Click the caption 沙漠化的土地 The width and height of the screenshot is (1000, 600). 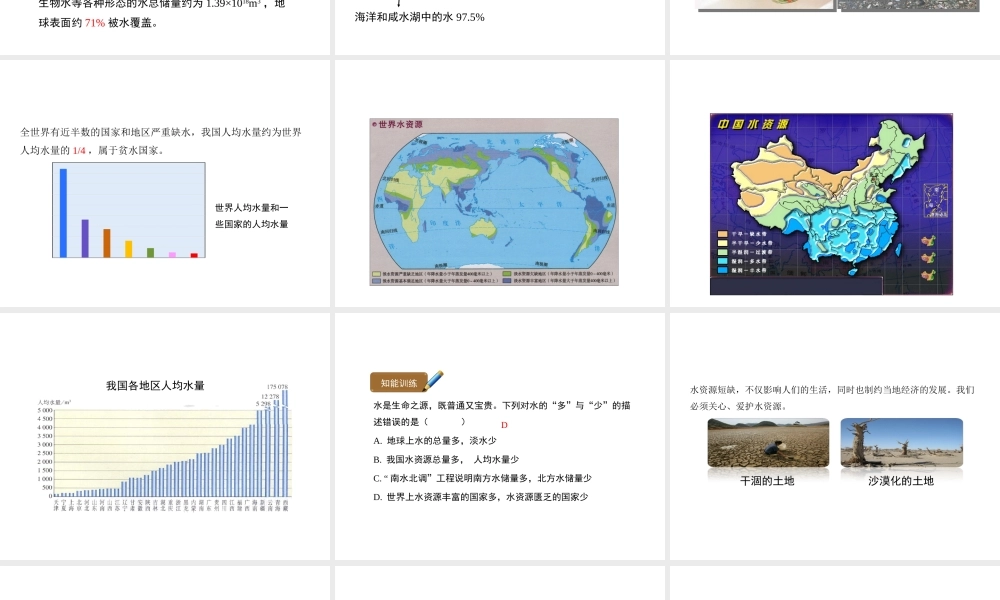(901, 481)
